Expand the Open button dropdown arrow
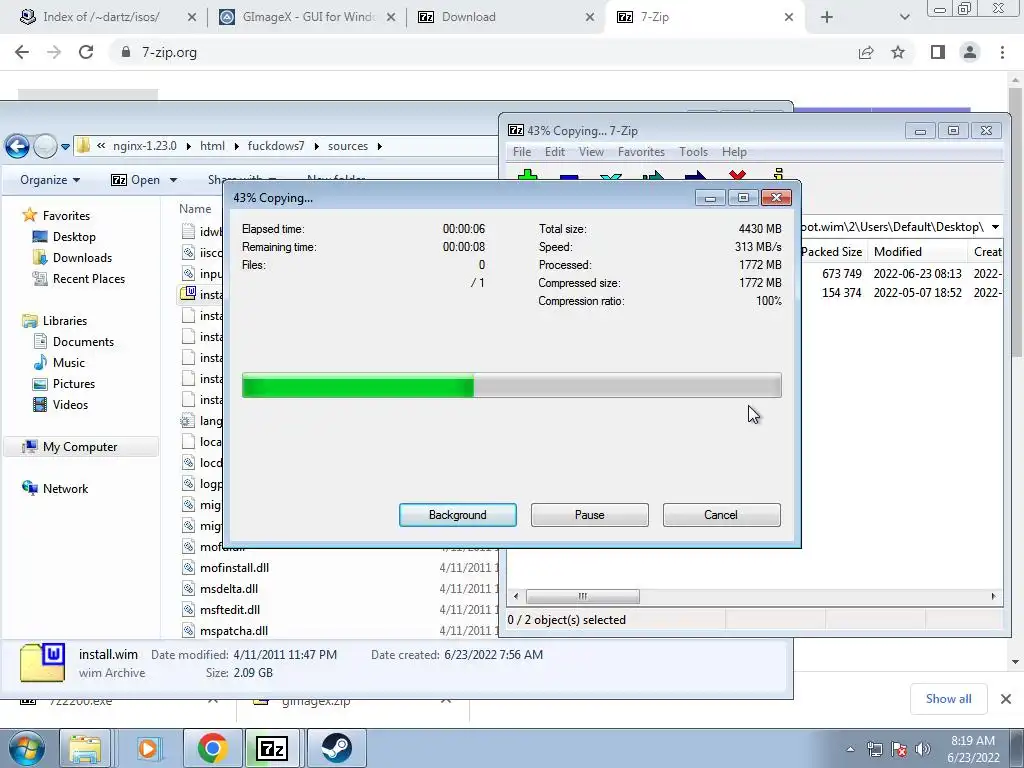Image resolution: width=1024 pixels, height=768 pixels. [173, 180]
